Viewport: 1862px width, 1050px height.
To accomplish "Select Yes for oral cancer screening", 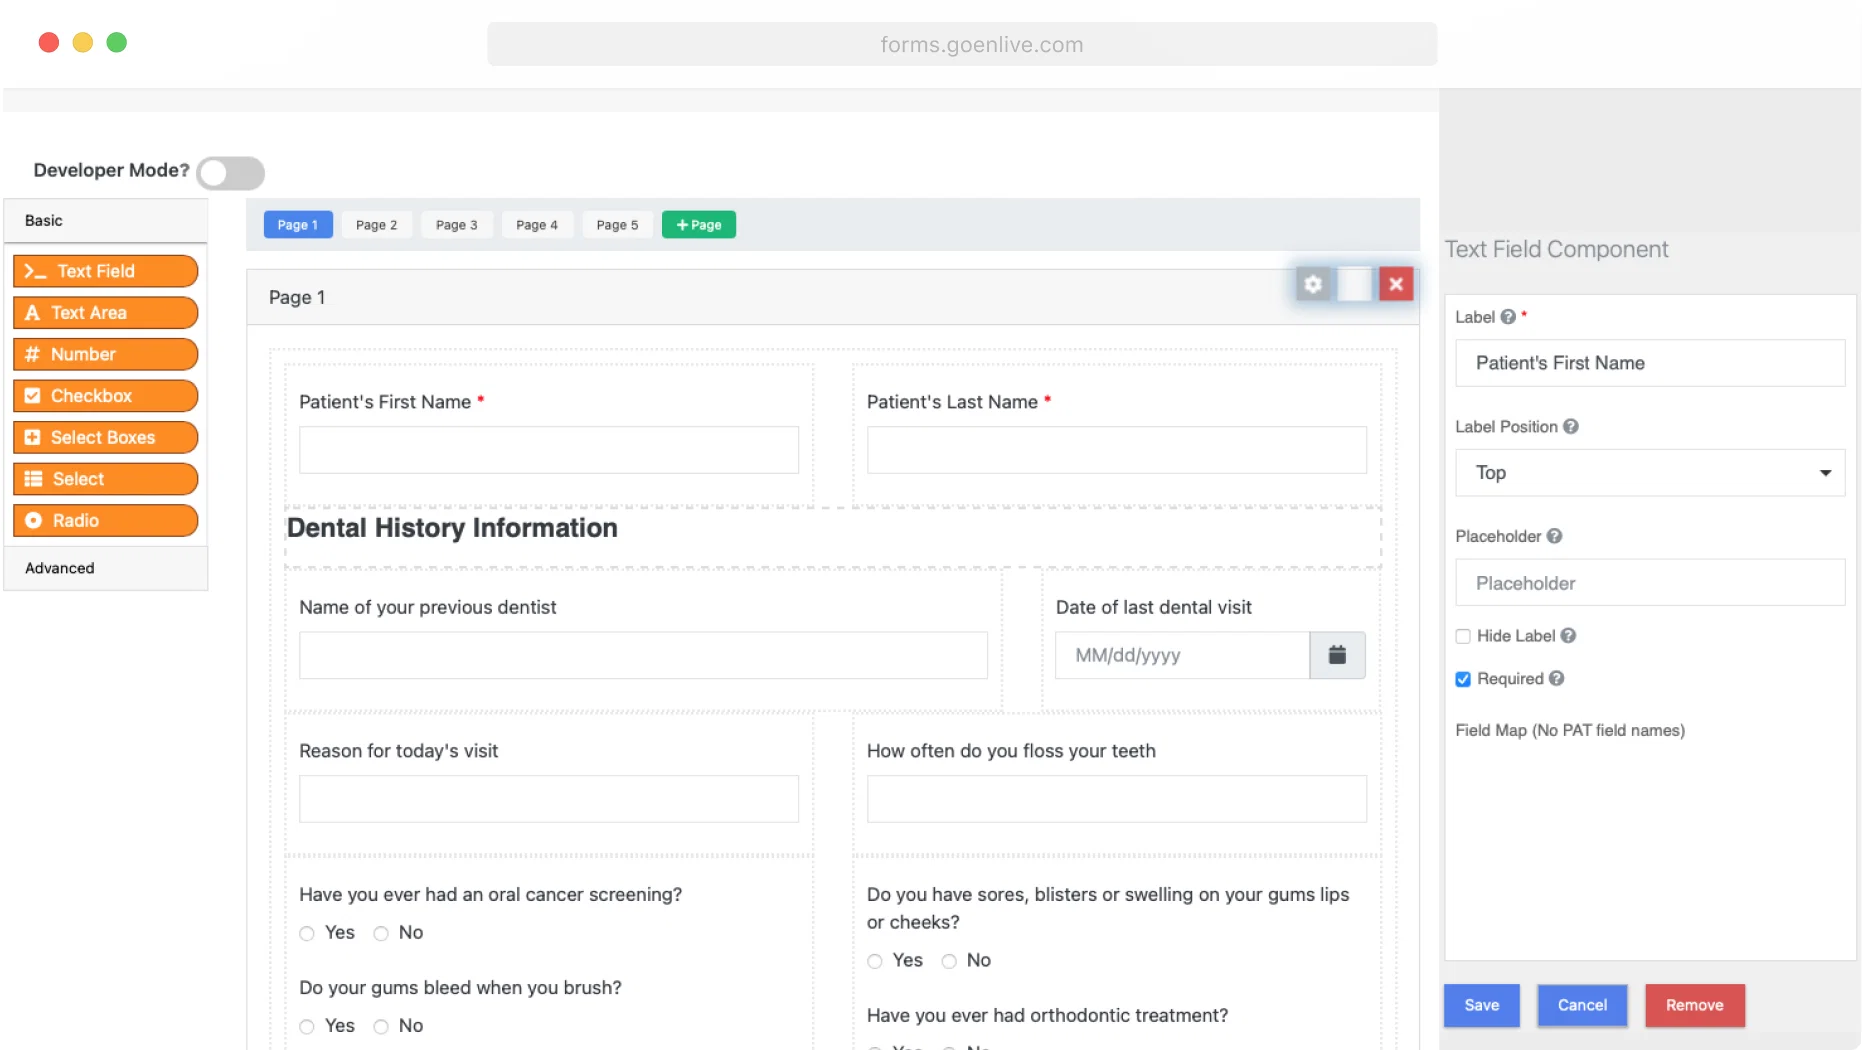I will pyautogui.click(x=307, y=934).
